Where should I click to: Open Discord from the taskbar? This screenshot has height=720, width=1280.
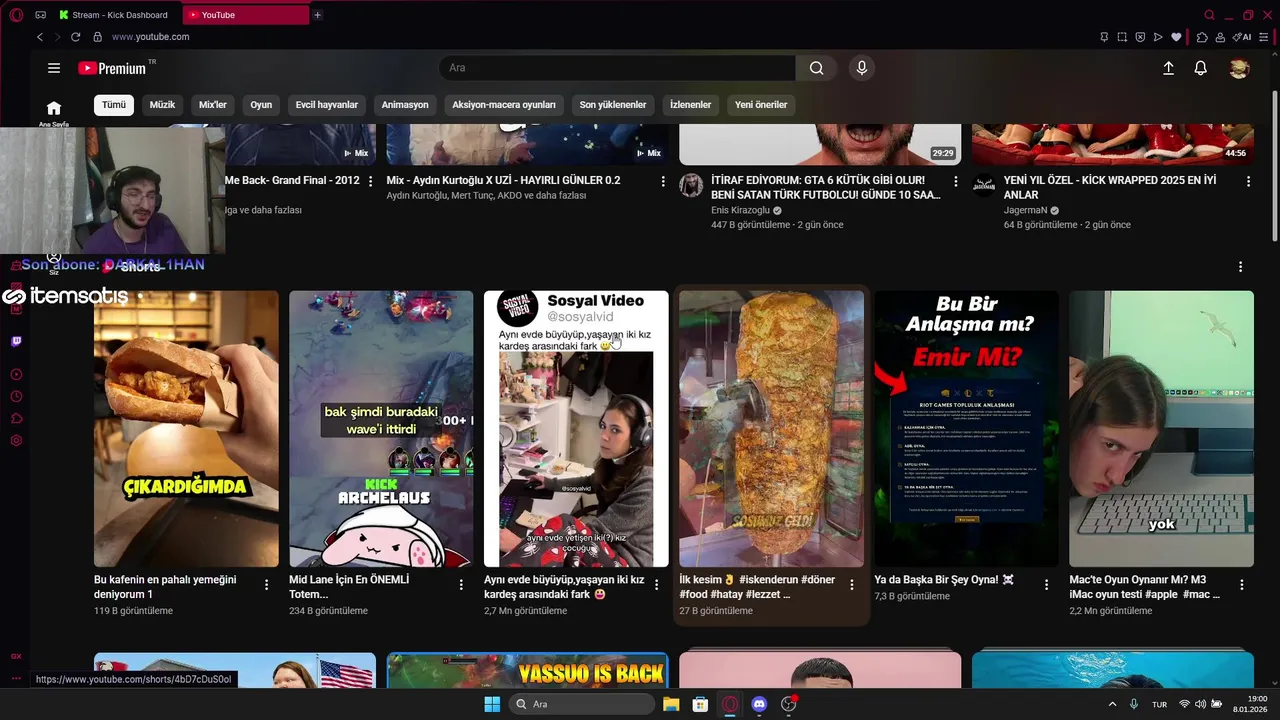759,704
